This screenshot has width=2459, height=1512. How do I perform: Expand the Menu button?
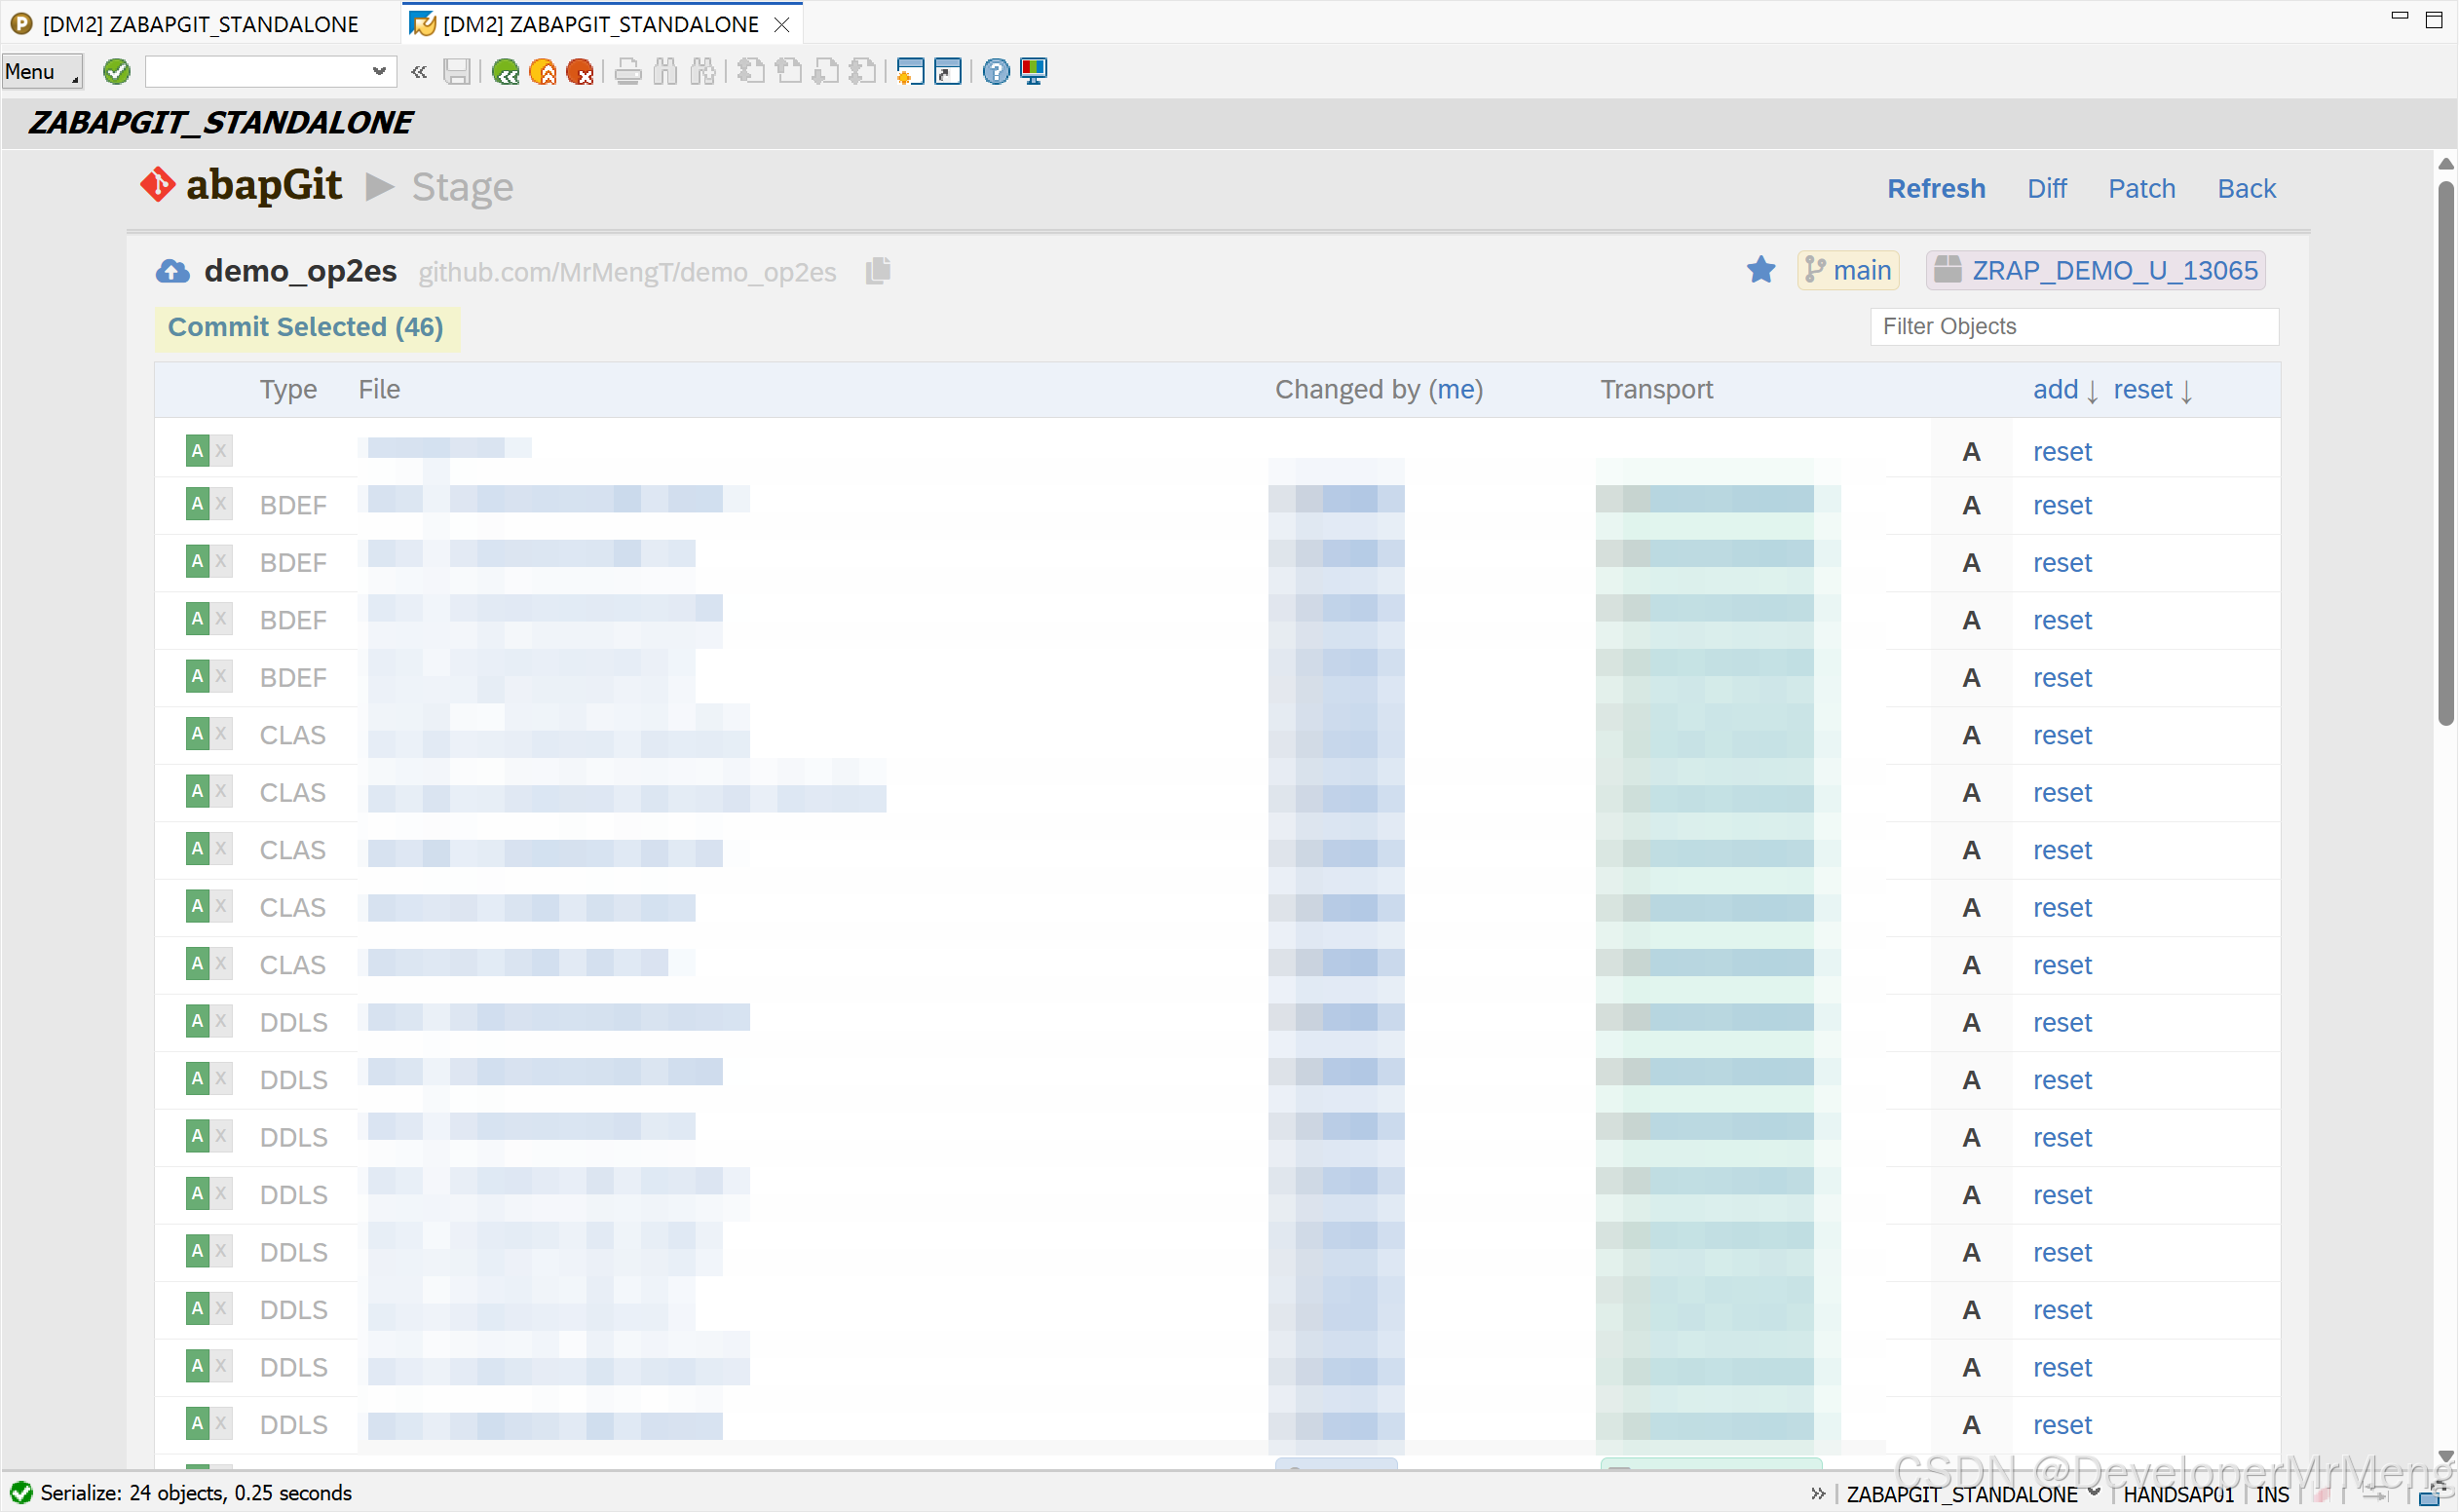pyautogui.click(x=41, y=71)
